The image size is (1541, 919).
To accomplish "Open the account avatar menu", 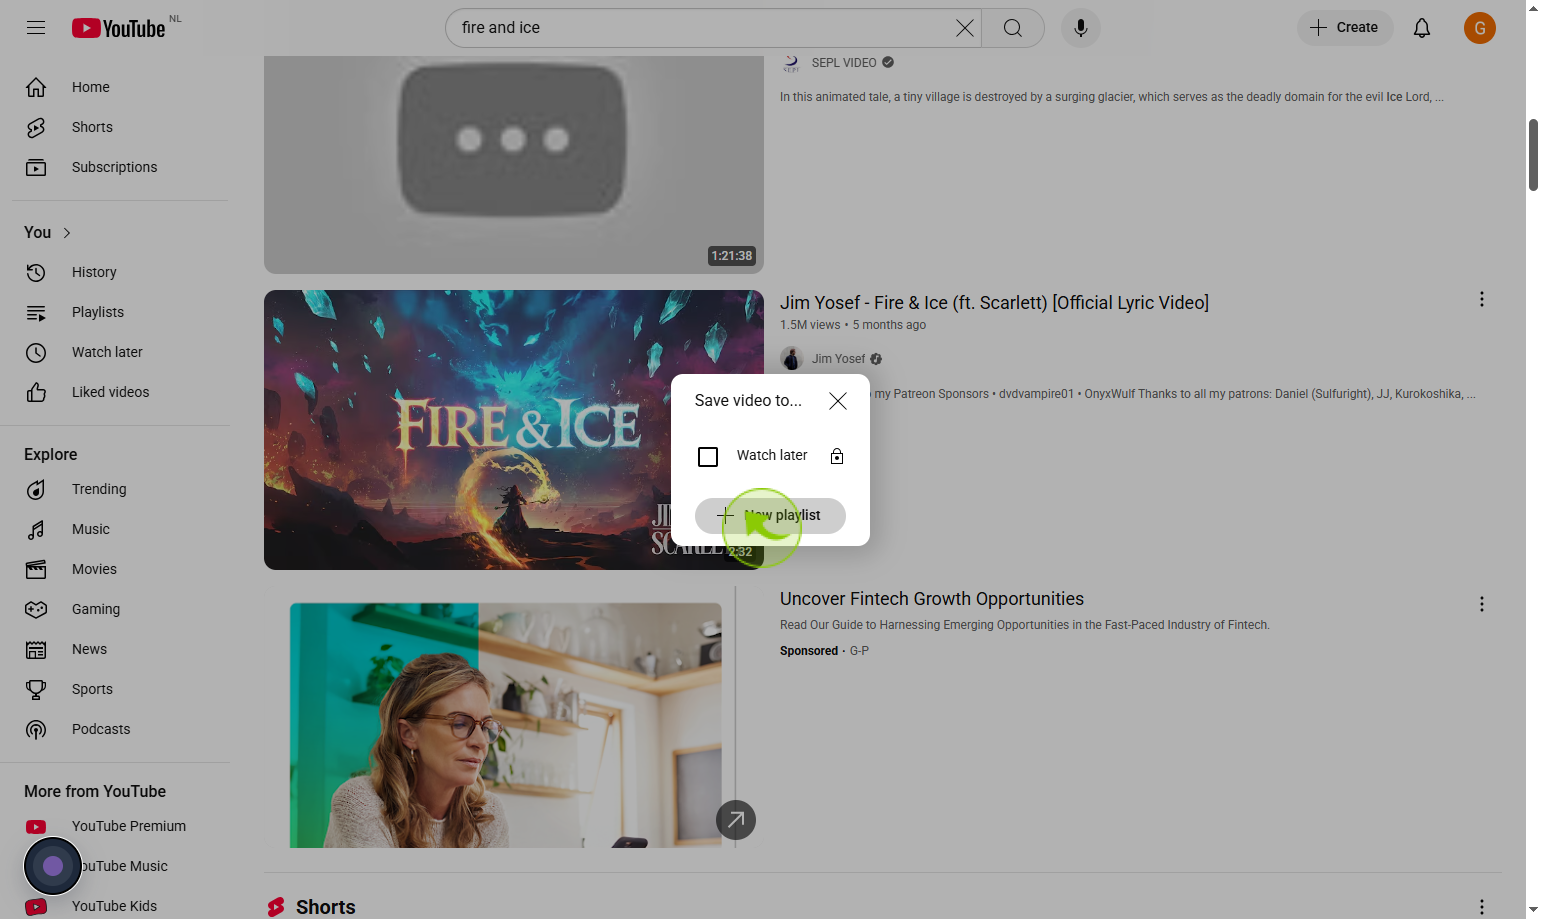I will [x=1480, y=28].
